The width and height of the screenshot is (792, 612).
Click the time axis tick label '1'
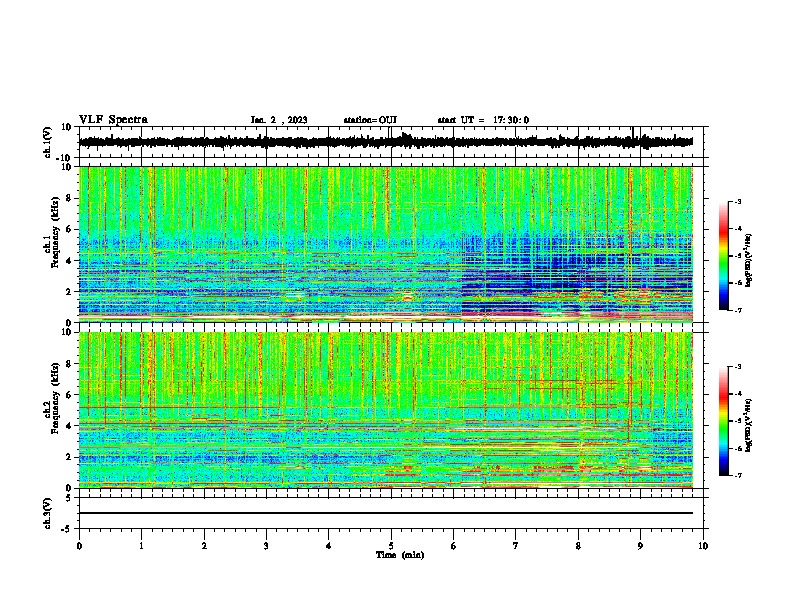[x=141, y=546]
